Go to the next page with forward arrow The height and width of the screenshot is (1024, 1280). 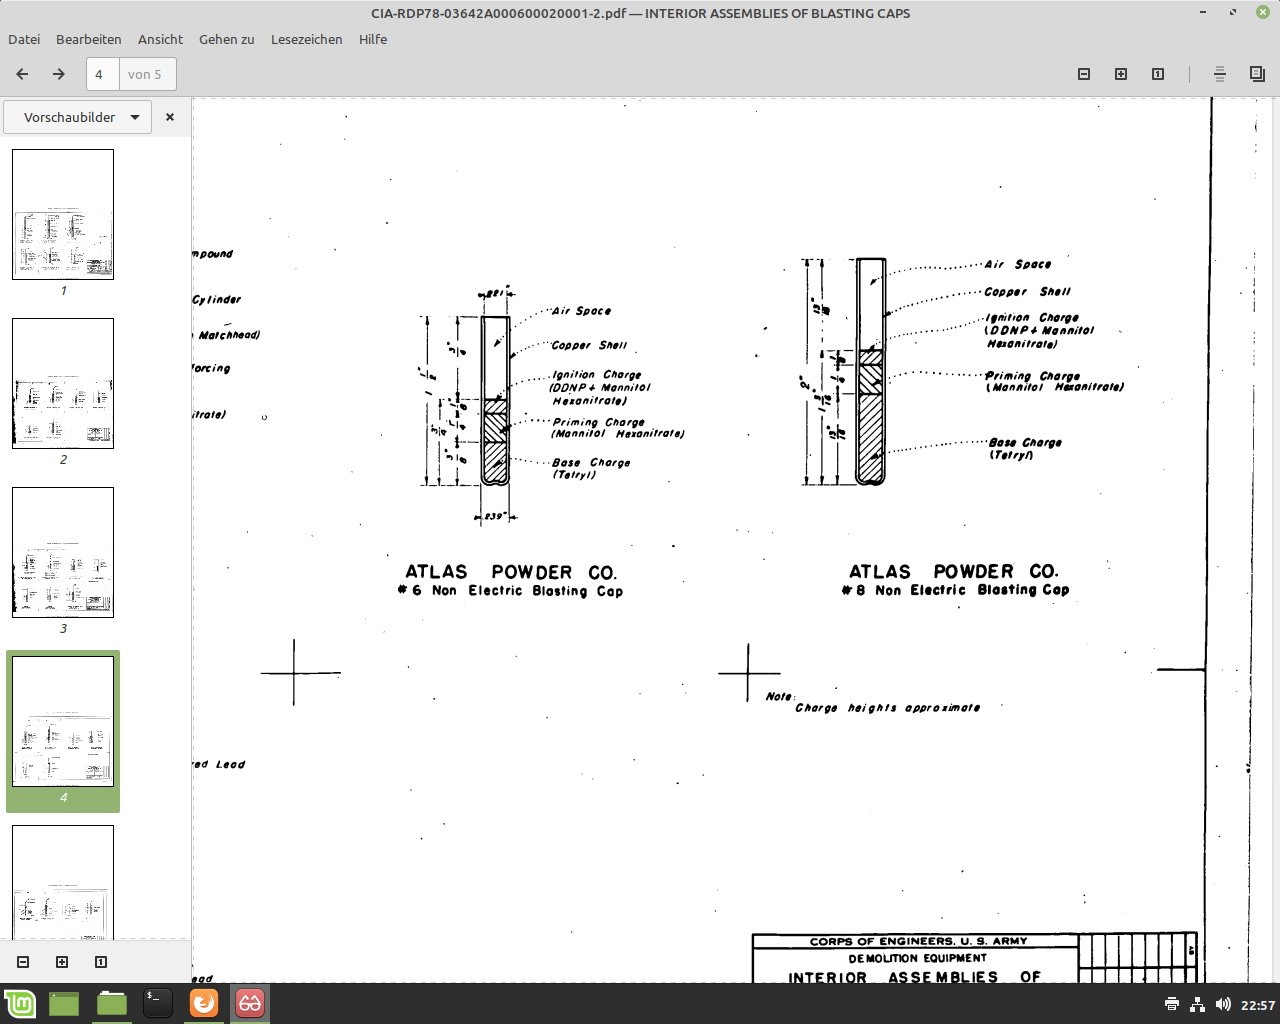(x=59, y=74)
